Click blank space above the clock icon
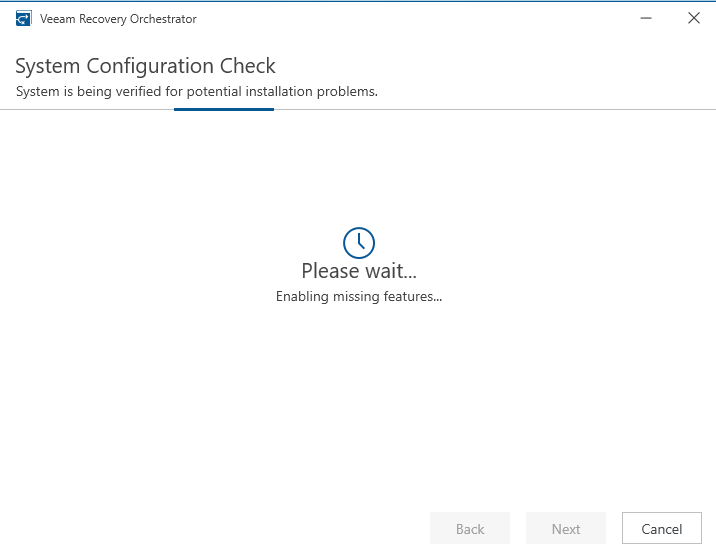 (x=358, y=170)
